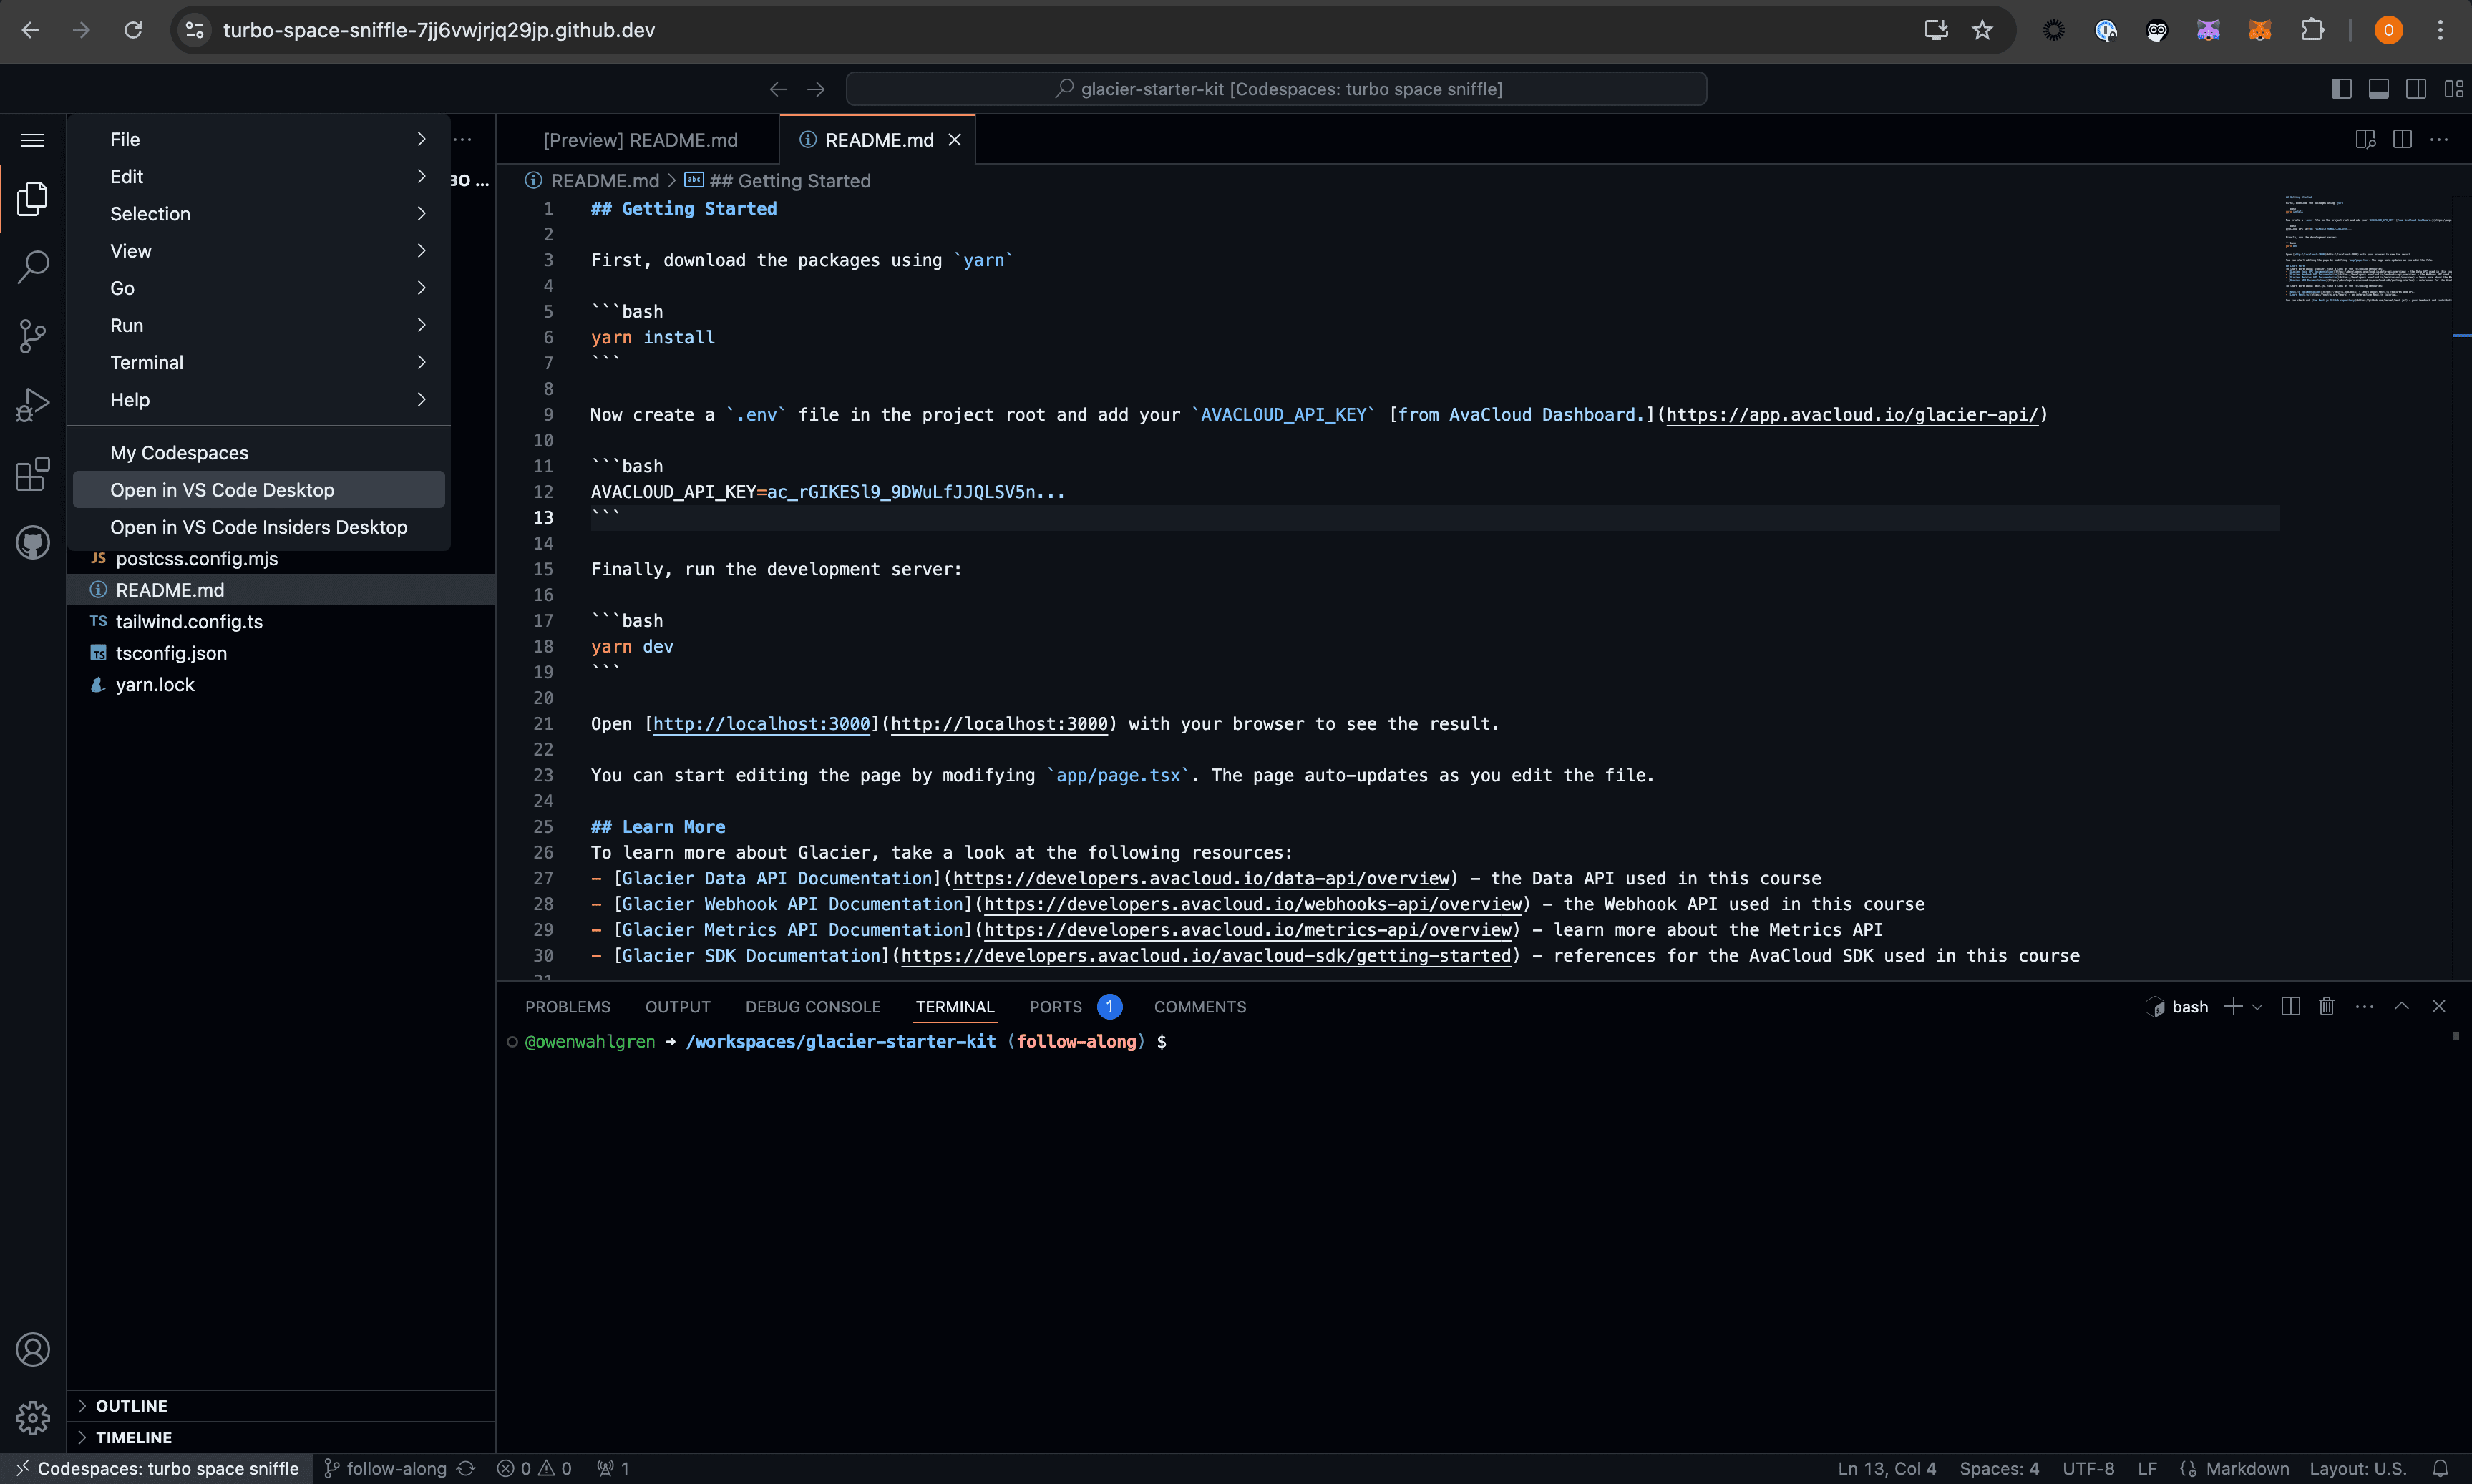Viewport: 2472px width, 1484px height.
Task: Click the Accounts icon in activity bar
Action: (33, 1349)
